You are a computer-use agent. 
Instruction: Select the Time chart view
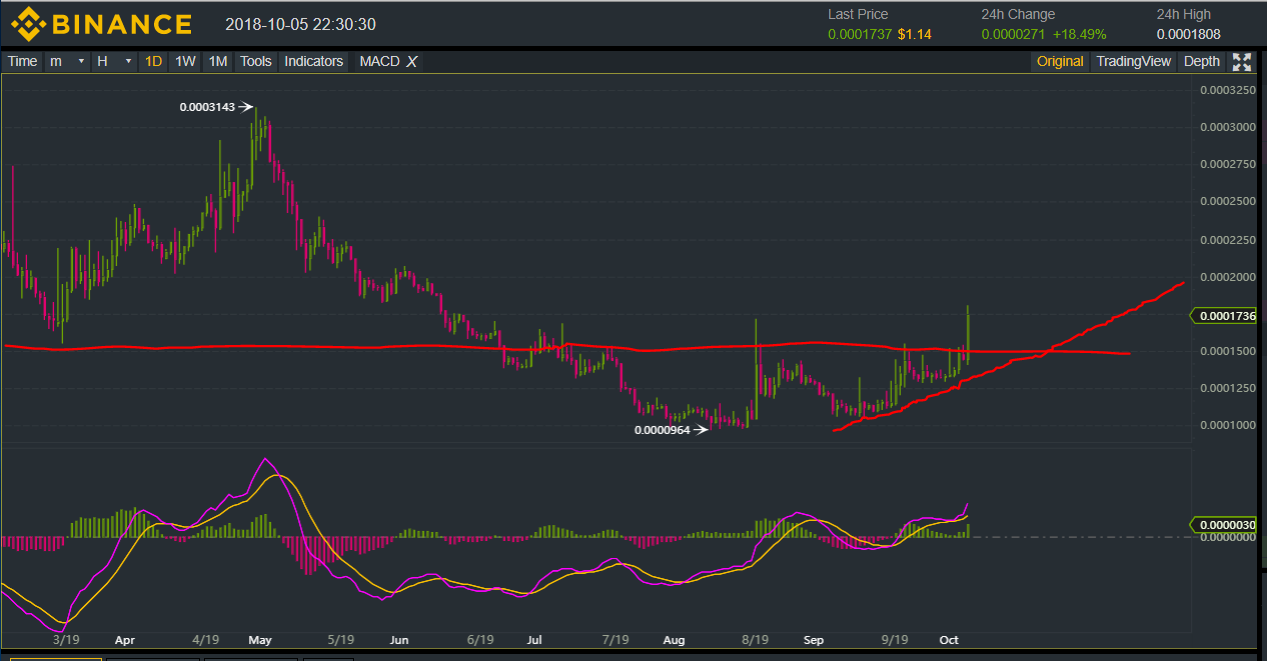[x=22, y=62]
